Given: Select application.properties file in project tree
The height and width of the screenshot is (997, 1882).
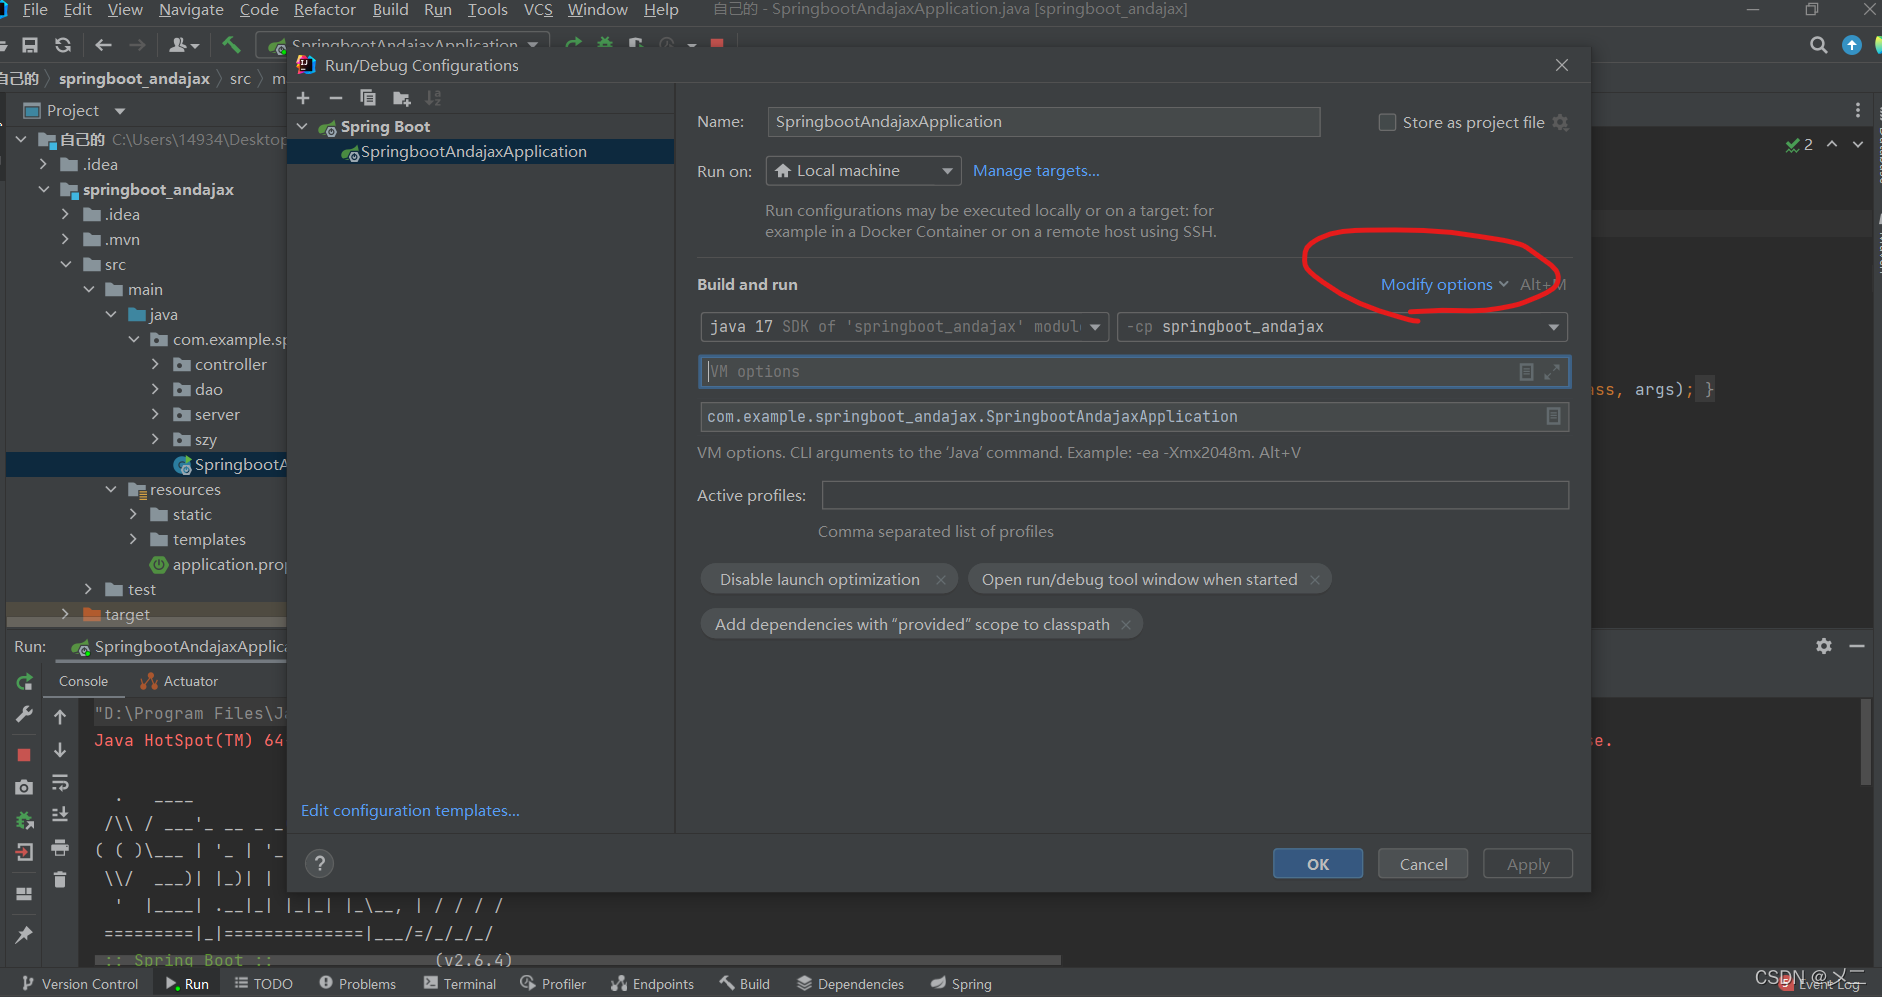Looking at the screenshot, I should tap(218, 565).
